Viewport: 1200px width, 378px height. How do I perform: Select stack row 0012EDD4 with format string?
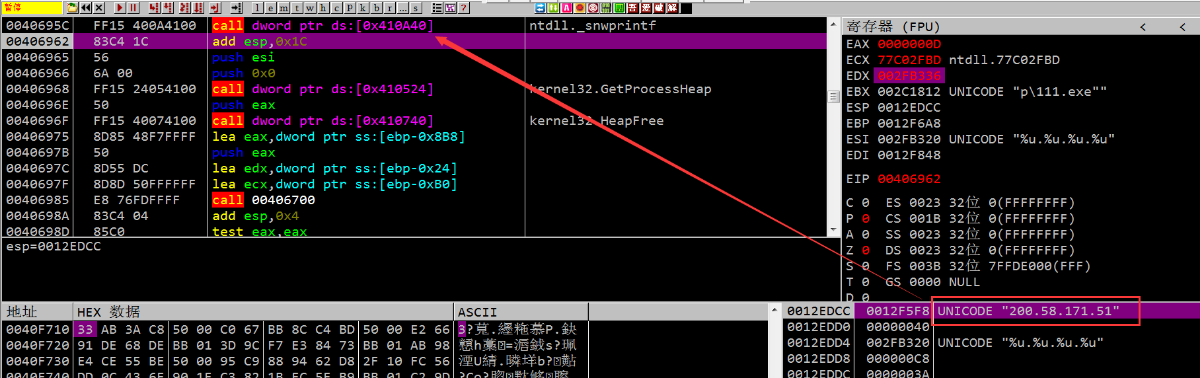990,342
